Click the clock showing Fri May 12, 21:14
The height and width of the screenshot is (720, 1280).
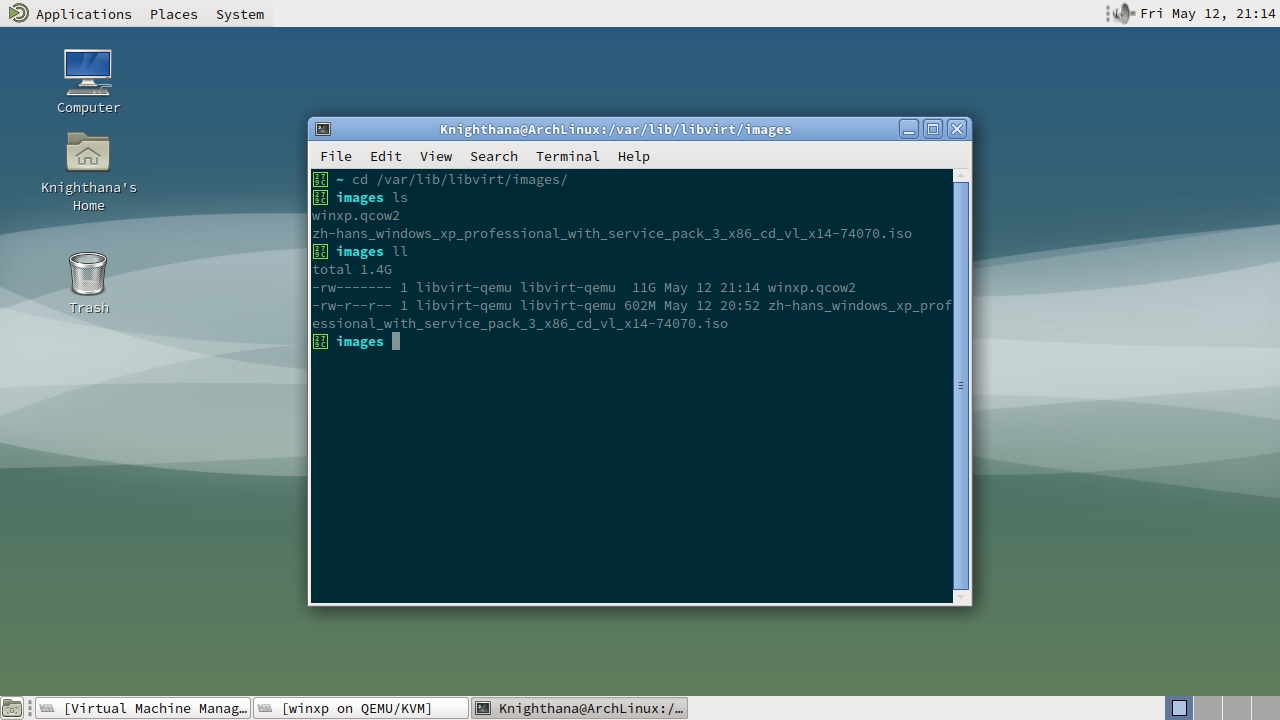click(x=1208, y=14)
